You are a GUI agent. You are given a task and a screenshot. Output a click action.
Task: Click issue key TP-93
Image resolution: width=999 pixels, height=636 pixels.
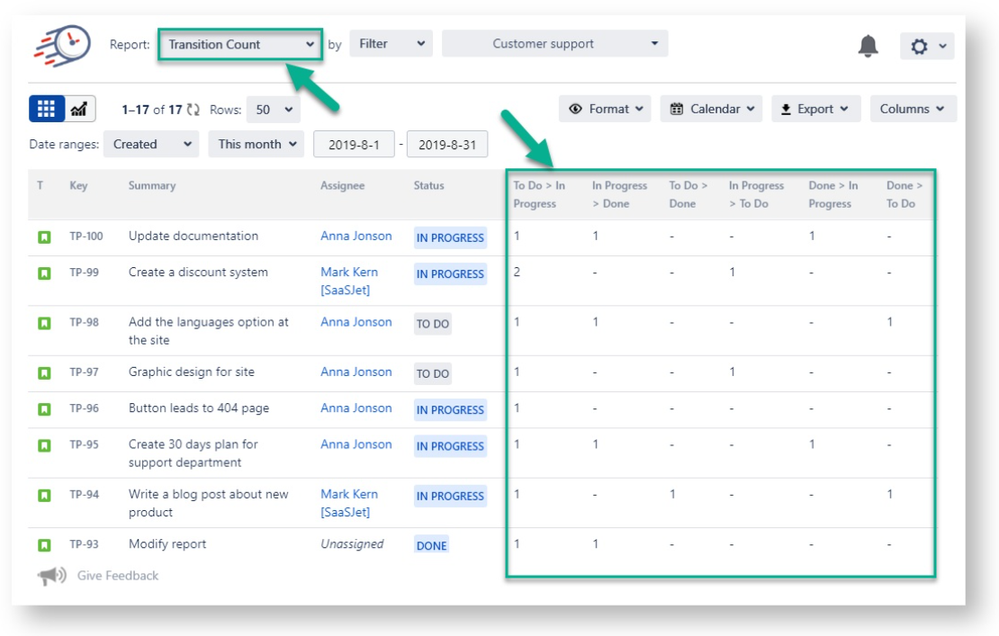tap(84, 544)
